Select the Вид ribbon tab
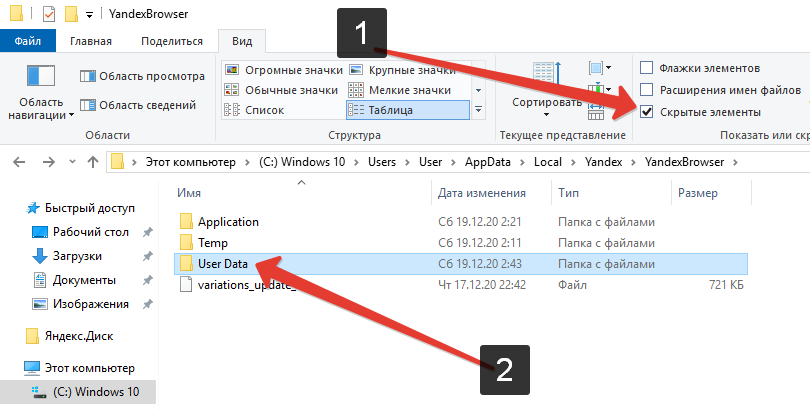The image size is (810, 410). point(242,41)
